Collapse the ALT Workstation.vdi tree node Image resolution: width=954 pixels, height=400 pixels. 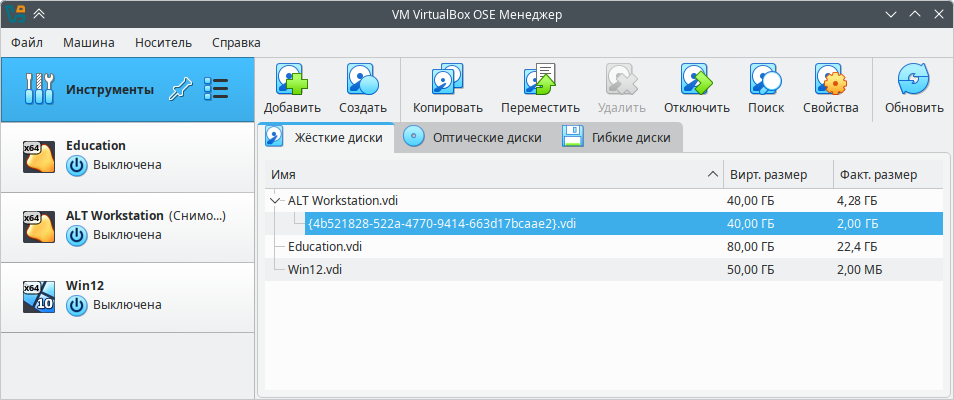pos(276,200)
